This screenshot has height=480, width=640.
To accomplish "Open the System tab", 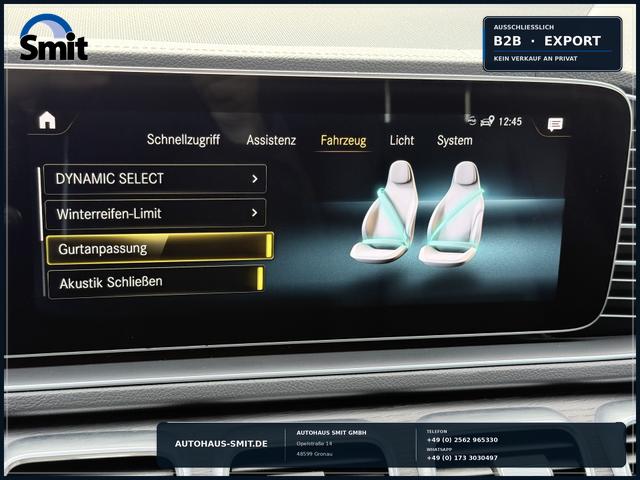I will pyautogui.click(x=455, y=140).
